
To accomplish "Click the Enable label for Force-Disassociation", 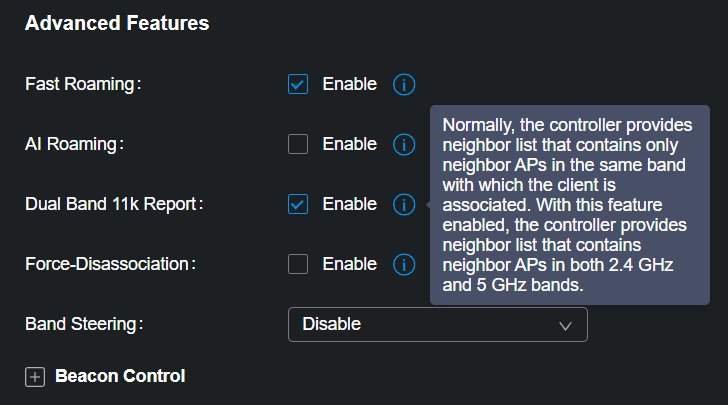I will coord(349,264).
